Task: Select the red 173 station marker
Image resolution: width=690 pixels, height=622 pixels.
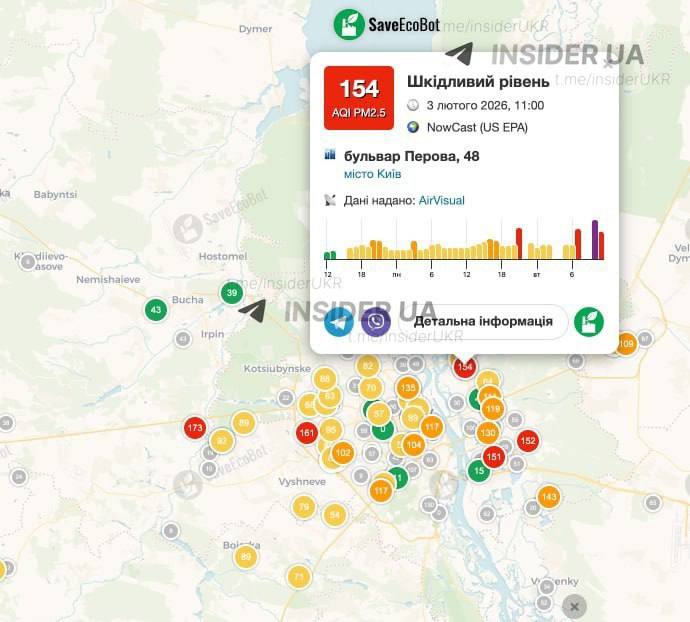Action: pyautogui.click(x=195, y=429)
